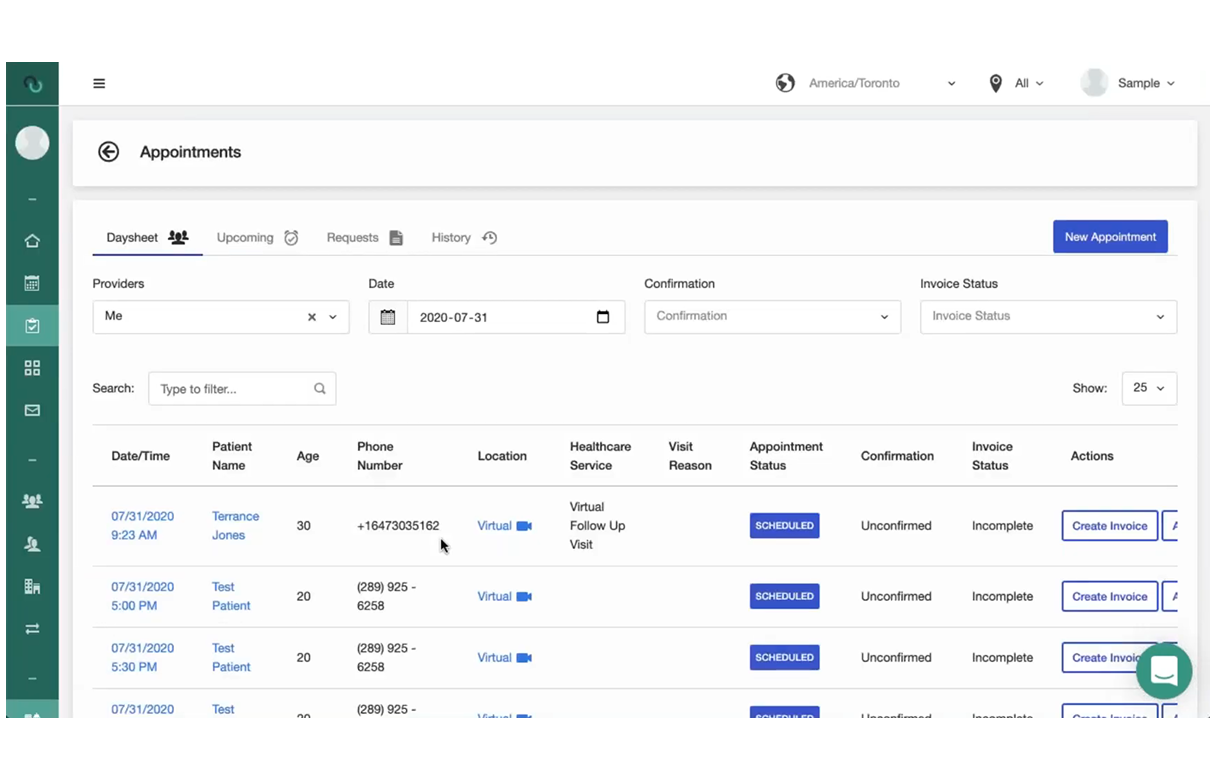The width and height of the screenshot is (1216, 780).
Task: Click the phone number +16473035162
Action: pos(398,526)
